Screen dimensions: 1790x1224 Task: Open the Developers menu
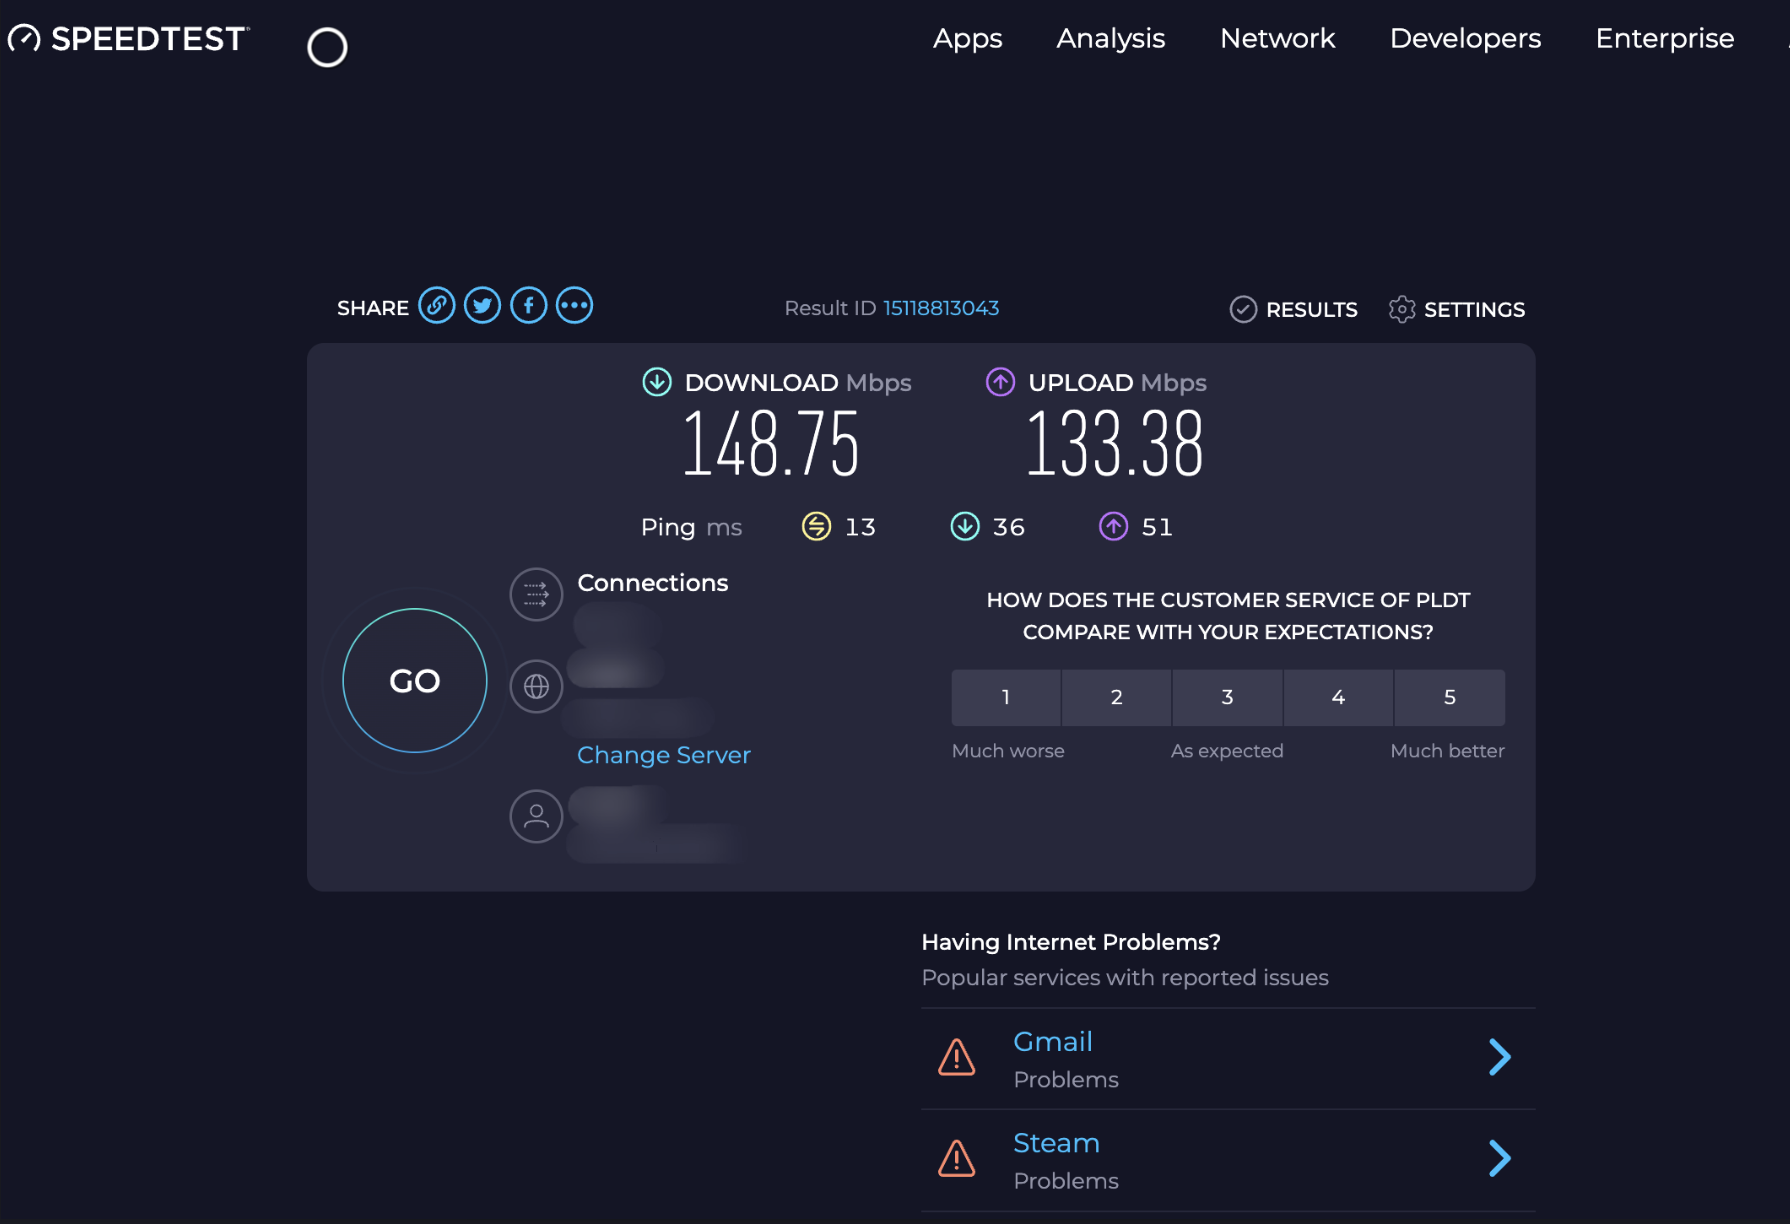click(1466, 39)
